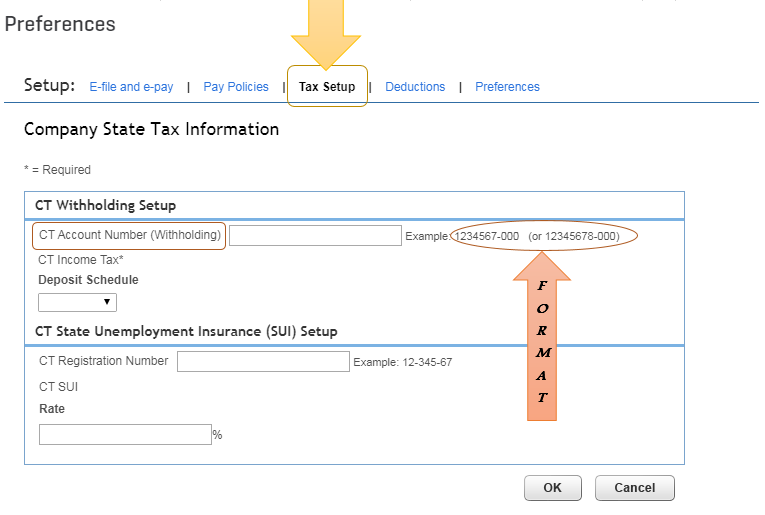Viewport: 765px width, 515px height.
Task: Click the 'Deposit Schedule' label
Action: coord(88,280)
